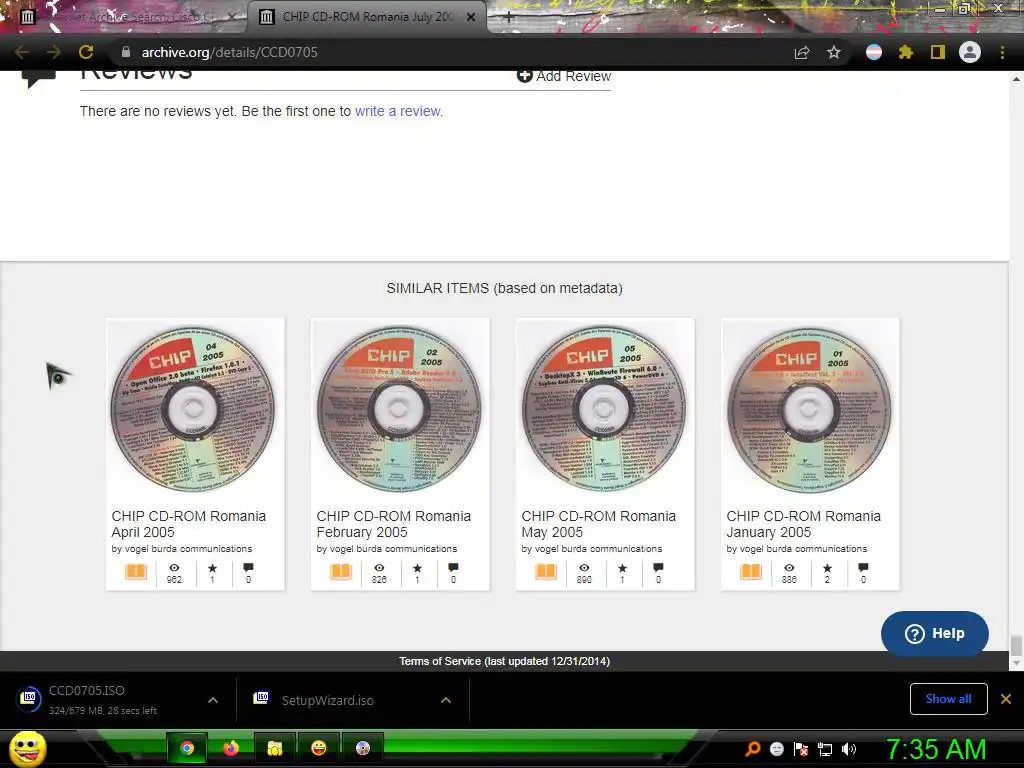
Task: Go forward in browser history
Action: tap(54, 52)
